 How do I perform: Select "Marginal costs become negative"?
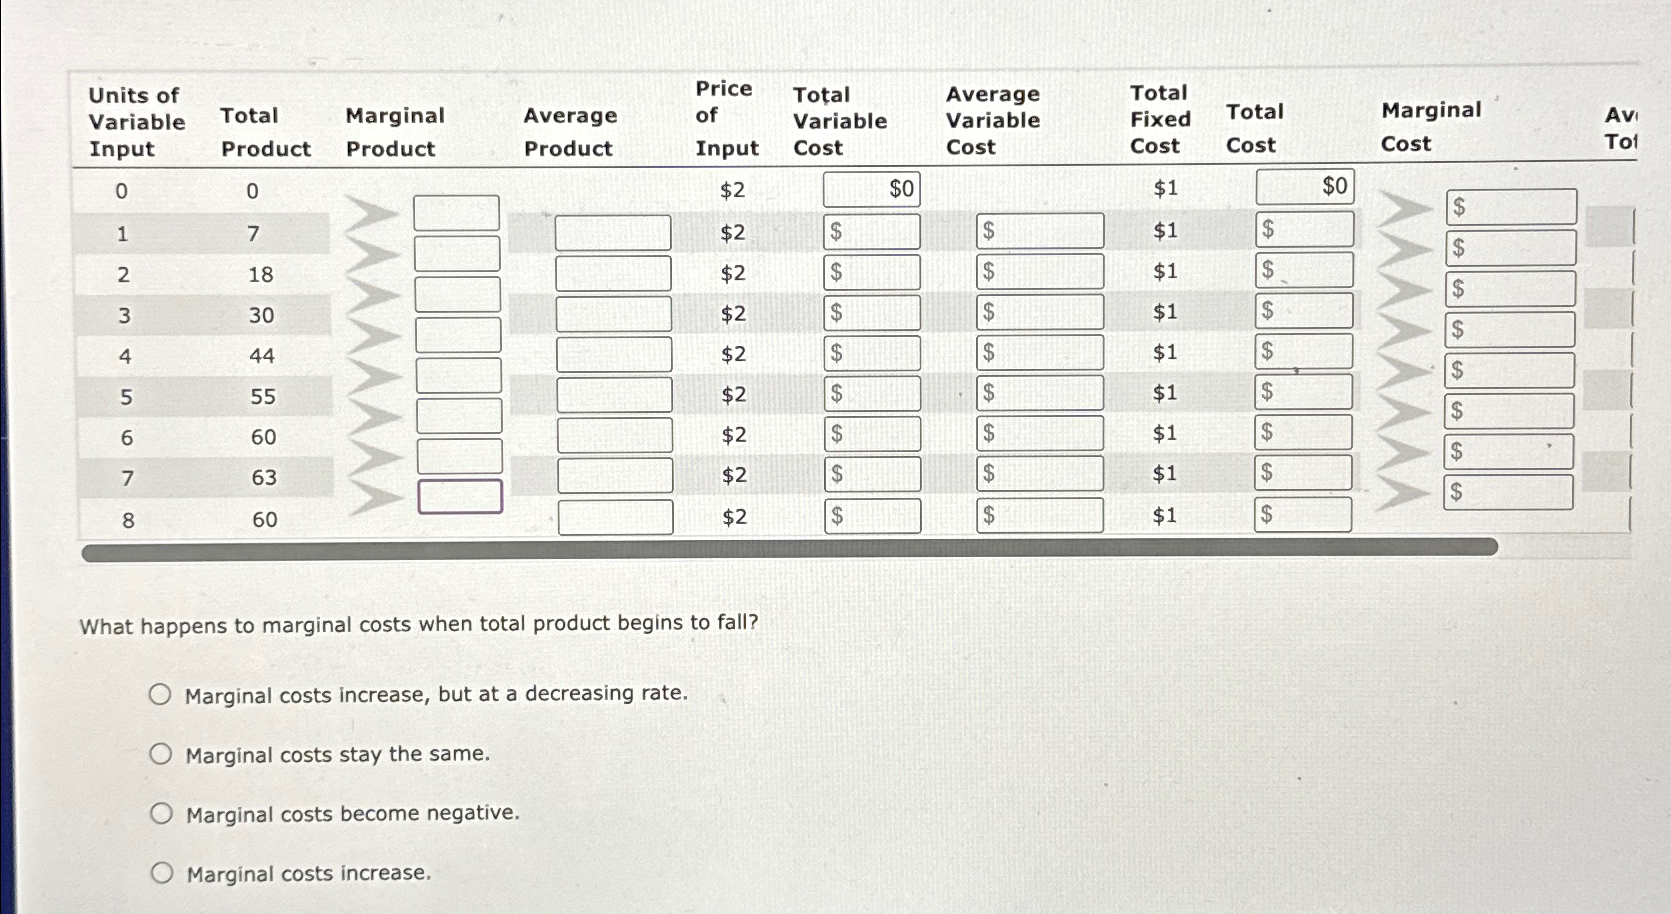[161, 813]
